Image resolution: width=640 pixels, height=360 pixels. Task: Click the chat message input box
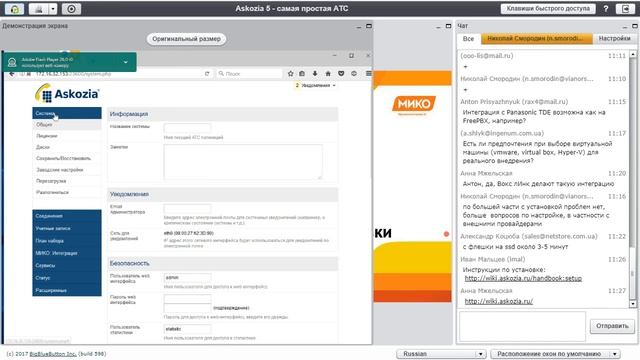(x=522, y=326)
